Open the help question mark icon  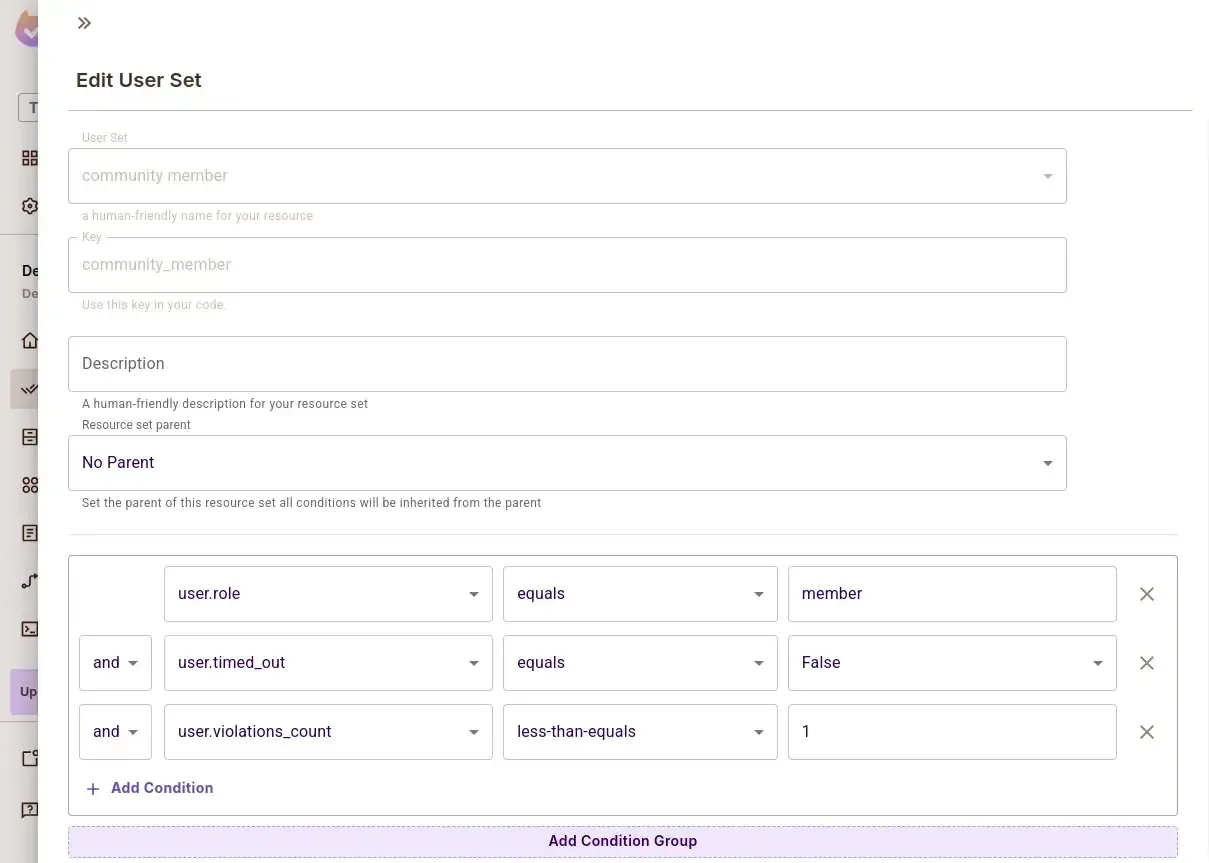click(30, 809)
